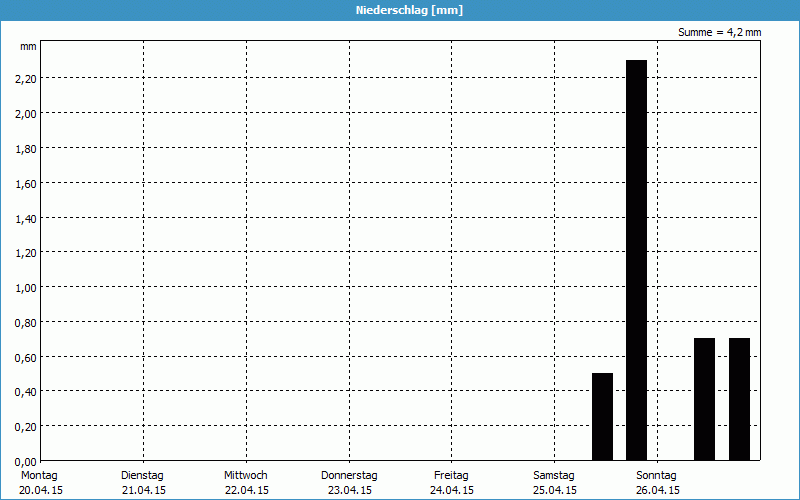Select the Samstag 25.04.15 axis label
Viewport: 800px width, 500px height.
pyautogui.click(x=554, y=482)
